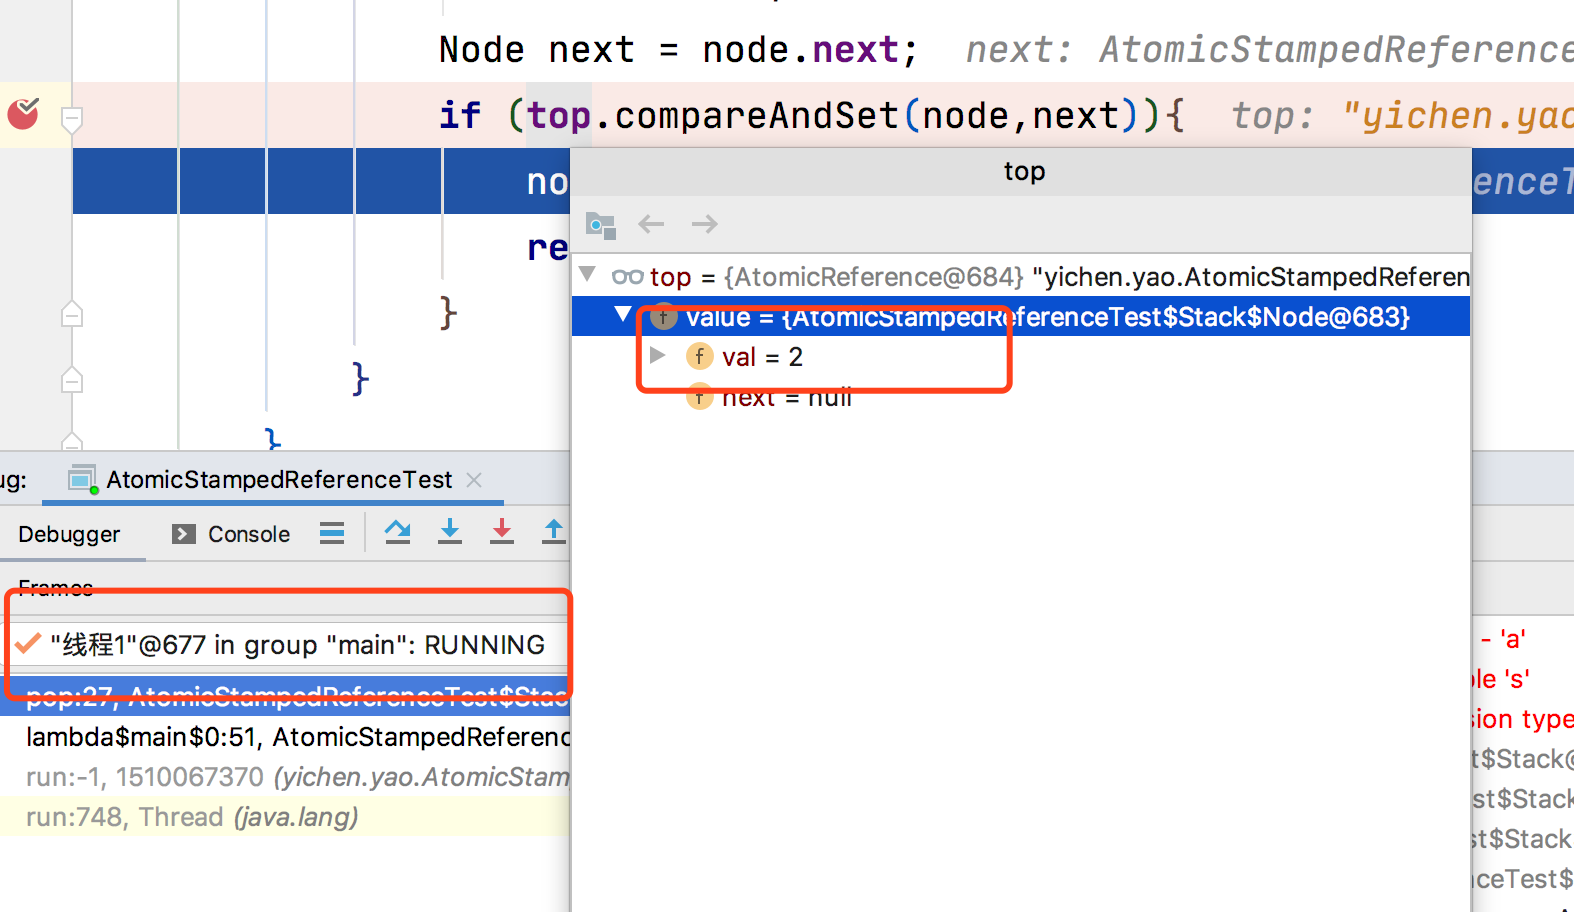Viewport: 1574px width, 912px height.
Task: Click the Step Over debugger icon
Action: coord(398,532)
